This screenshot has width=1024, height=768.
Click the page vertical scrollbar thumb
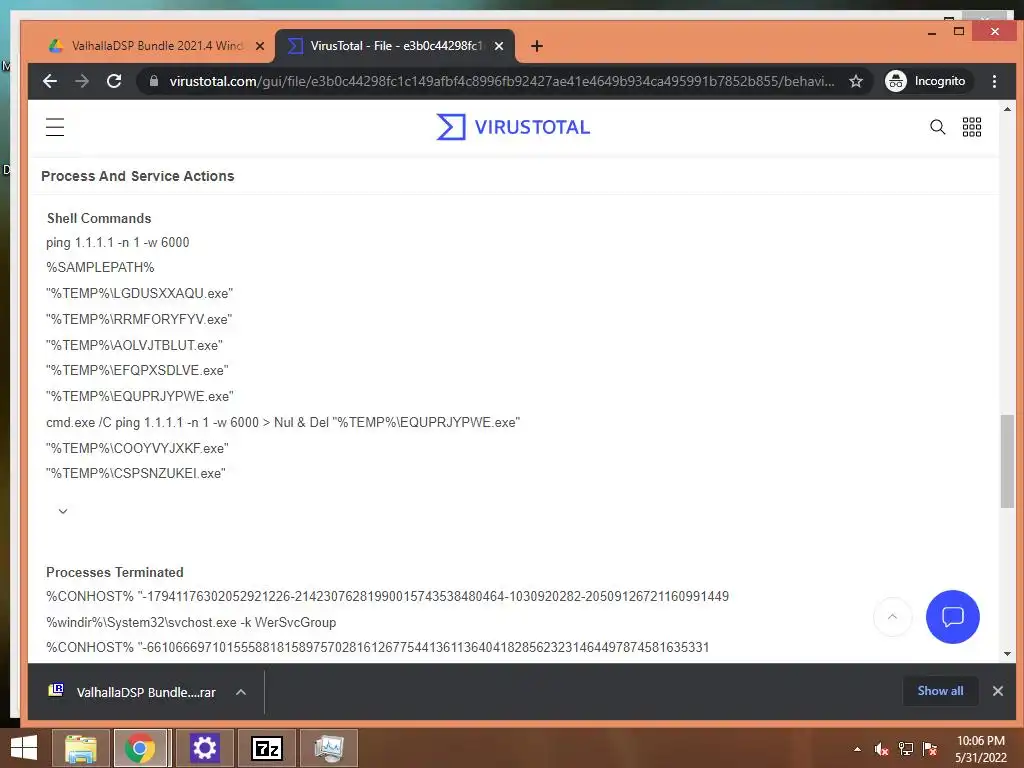[x=1007, y=461]
